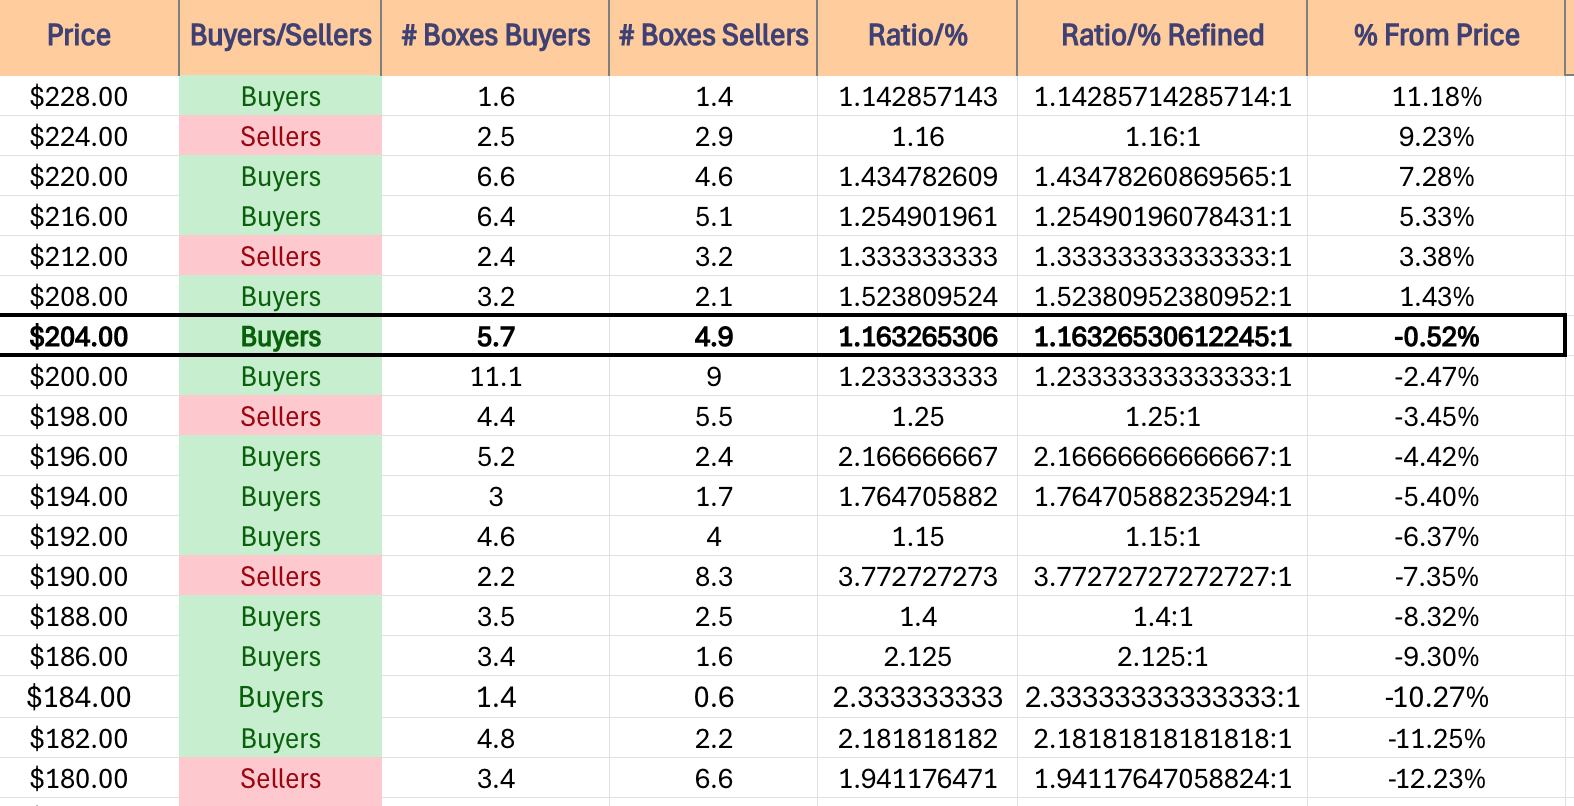The width and height of the screenshot is (1574, 806).
Task: Click the 8.3 sellers boxes cell
Action: (x=713, y=577)
